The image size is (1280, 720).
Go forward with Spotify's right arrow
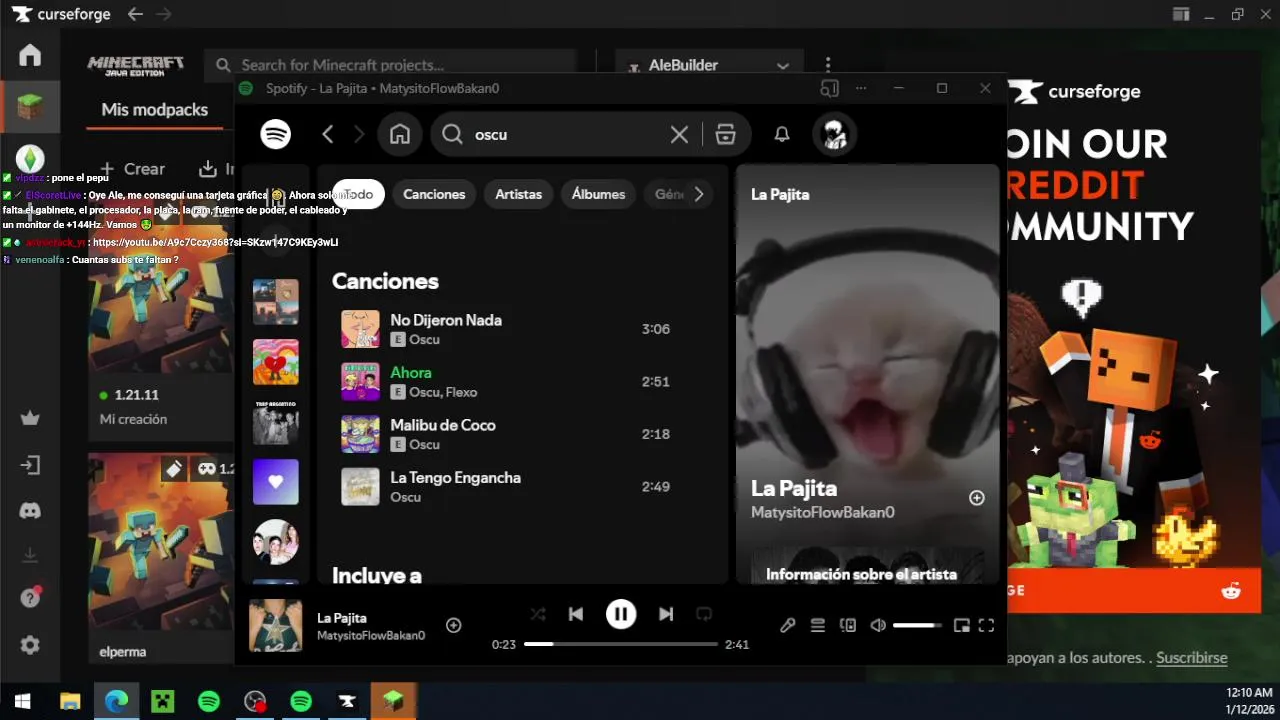coord(359,134)
